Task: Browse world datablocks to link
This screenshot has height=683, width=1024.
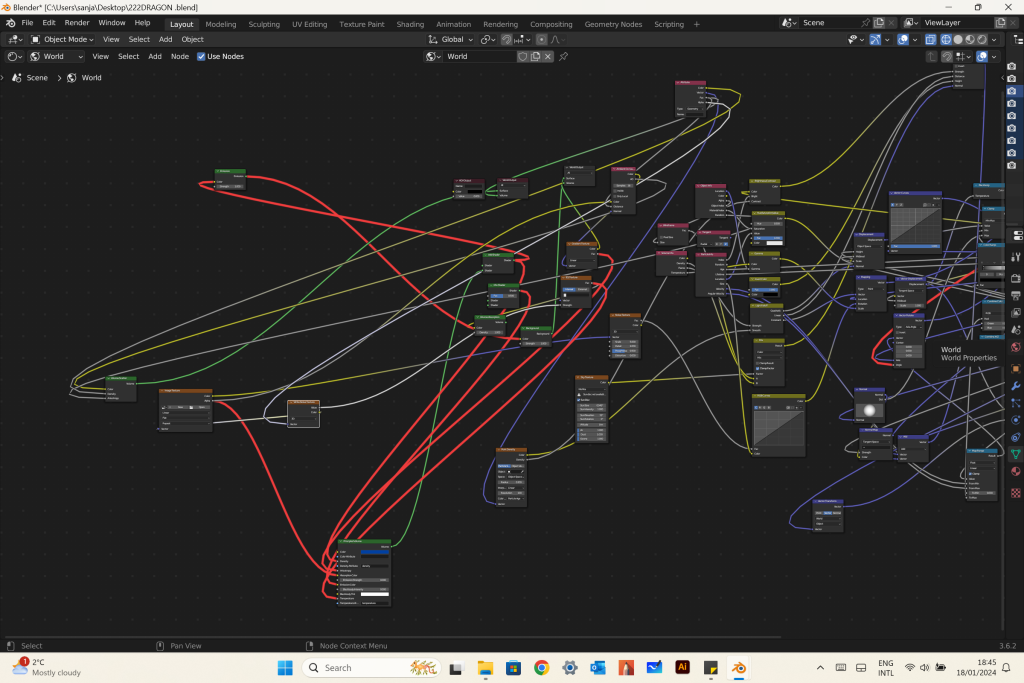Action: 433,56
